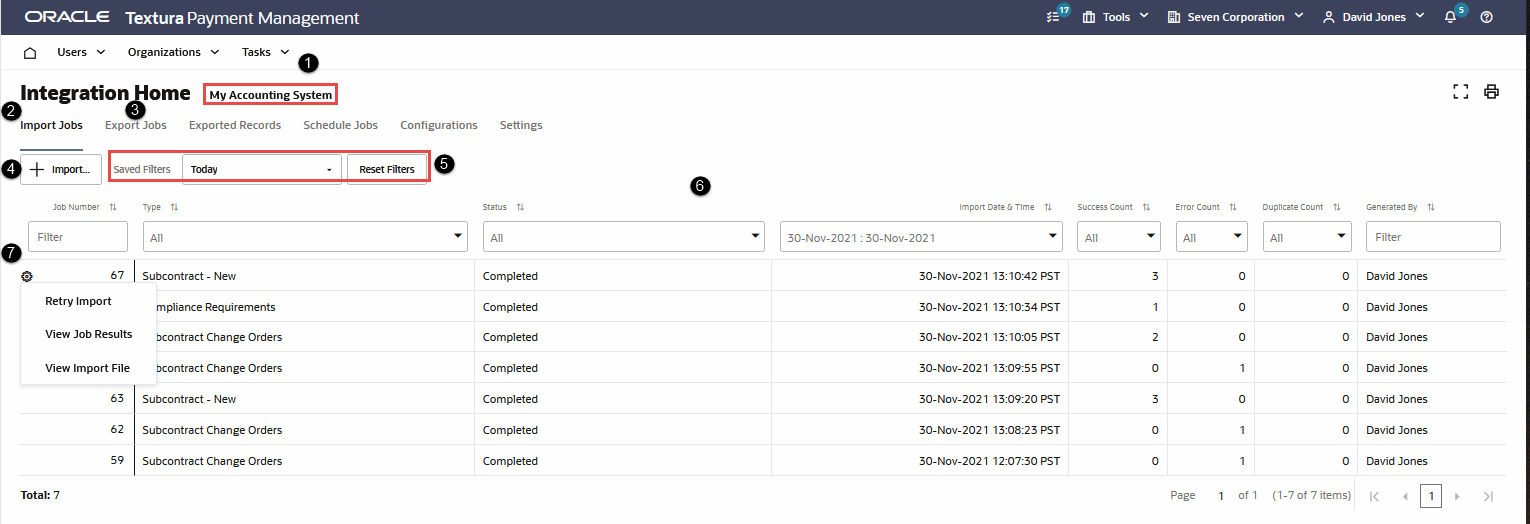Sort by Success Count icon
Image resolution: width=1530 pixels, height=524 pixels.
(x=1145, y=207)
